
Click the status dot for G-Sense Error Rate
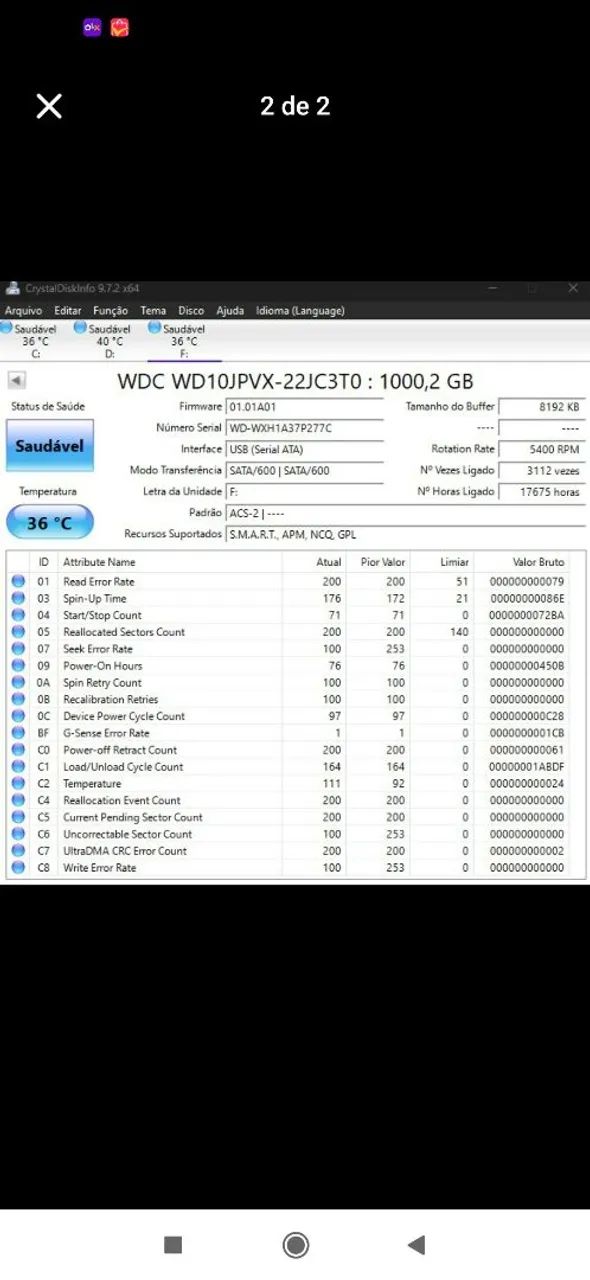pyautogui.click(x=18, y=733)
